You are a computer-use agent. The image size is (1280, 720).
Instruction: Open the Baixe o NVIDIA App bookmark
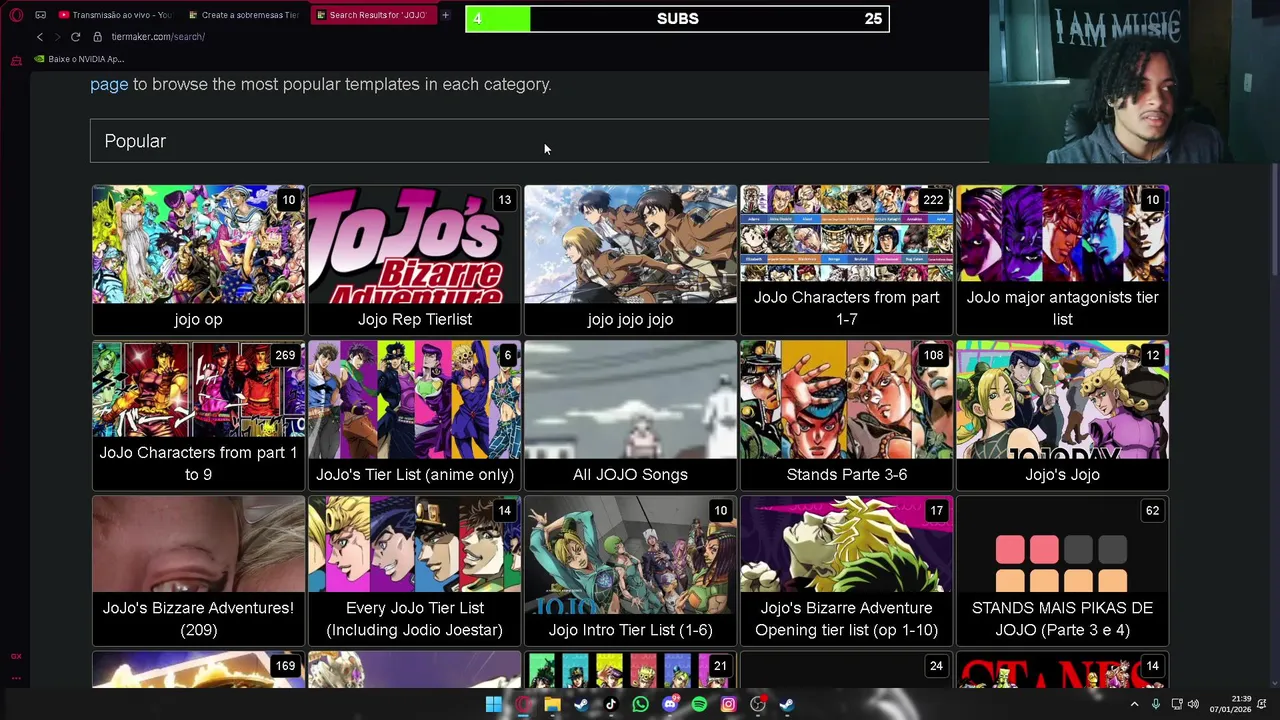click(x=79, y=59)
